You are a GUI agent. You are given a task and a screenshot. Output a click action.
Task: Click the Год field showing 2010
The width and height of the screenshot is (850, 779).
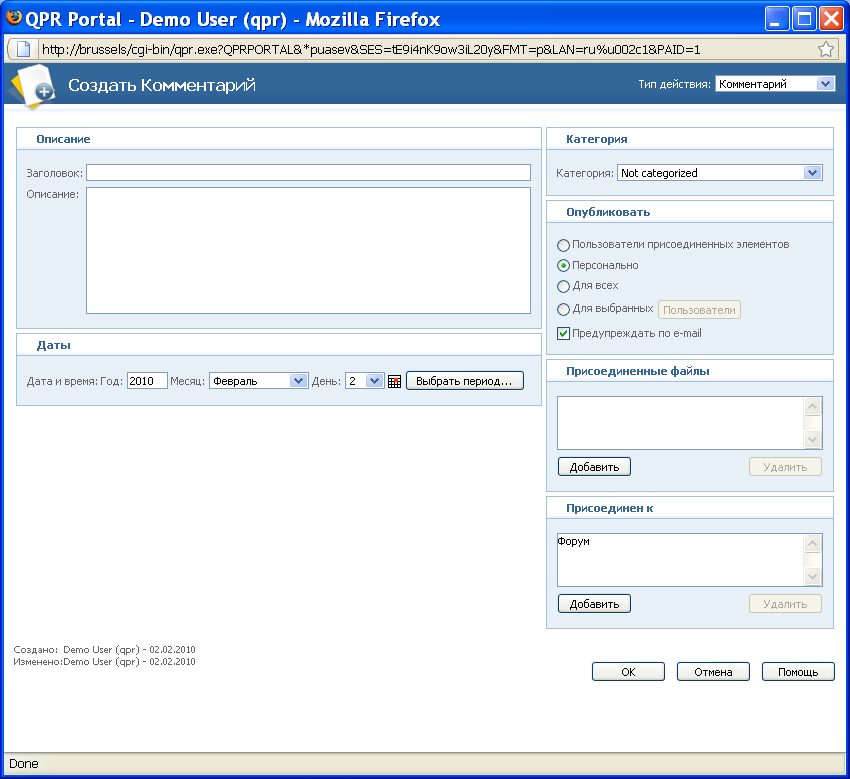click(147, 381)
